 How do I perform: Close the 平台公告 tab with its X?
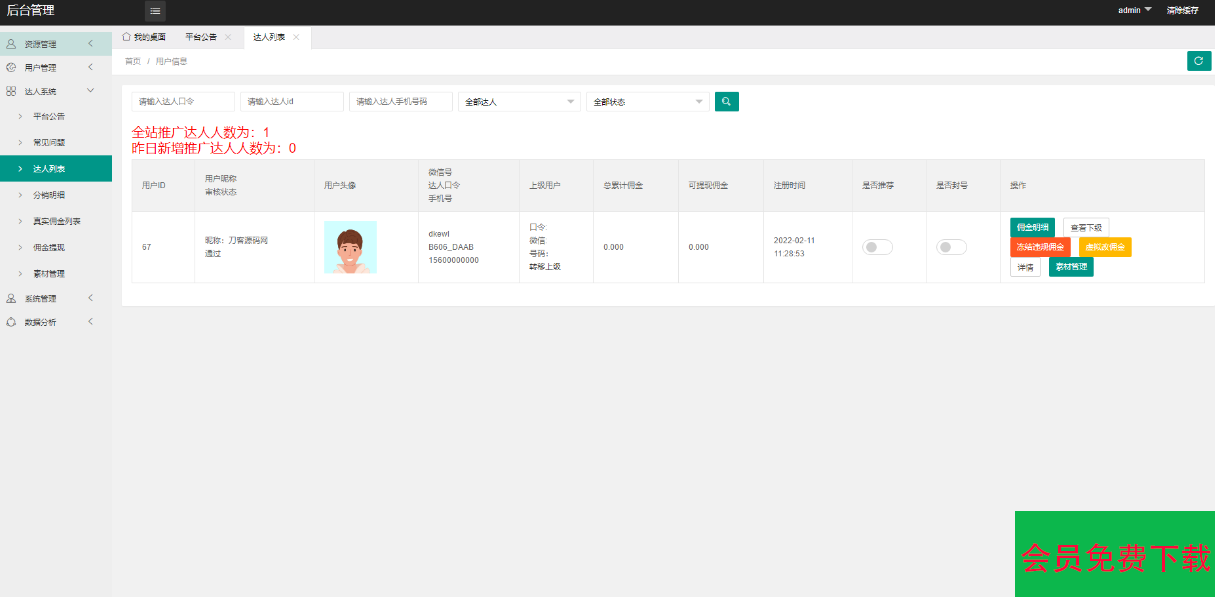tap(228, 37)
